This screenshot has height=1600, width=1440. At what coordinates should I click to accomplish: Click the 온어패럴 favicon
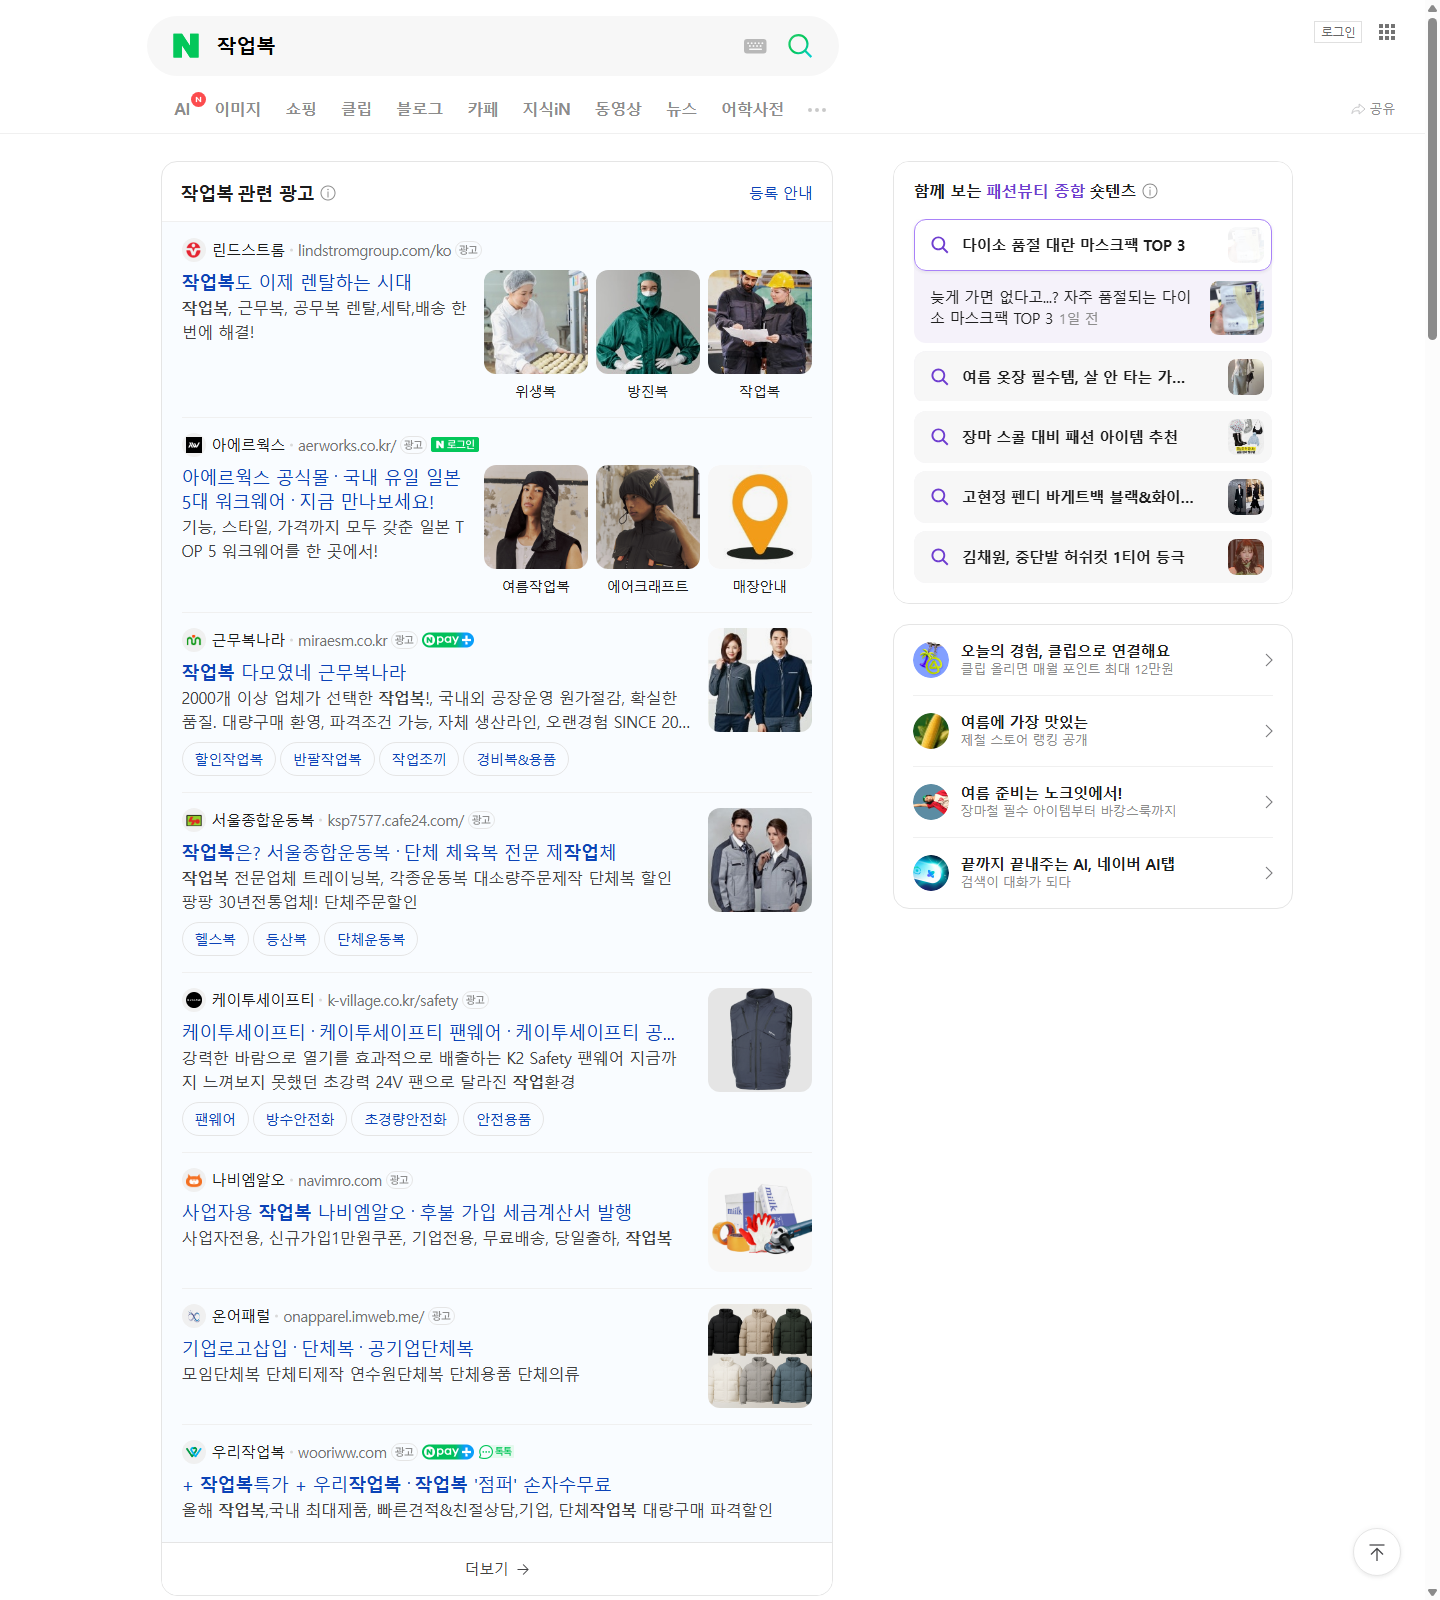(x=194, y=1316)
